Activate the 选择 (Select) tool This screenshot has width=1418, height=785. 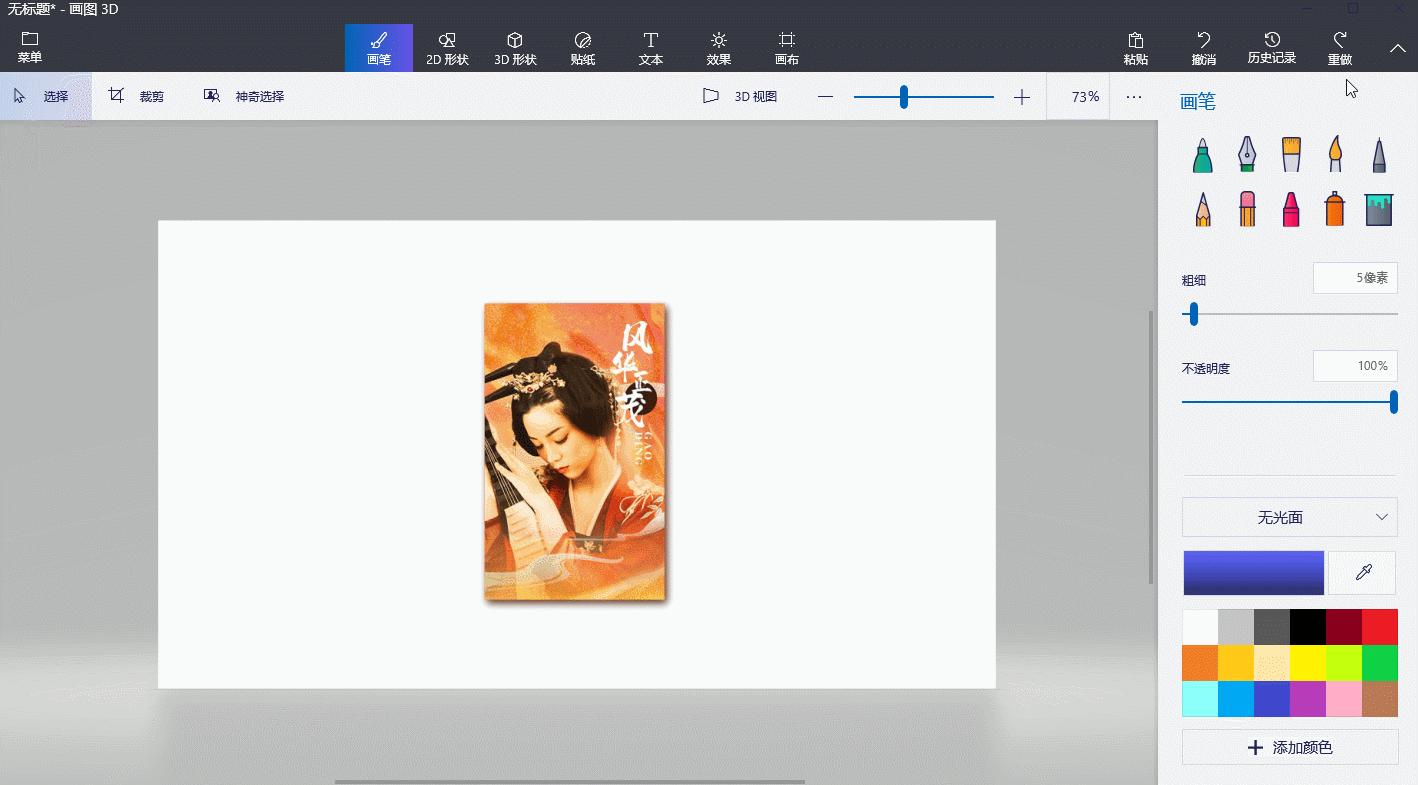pyautogui.click(x=46, y=97)
